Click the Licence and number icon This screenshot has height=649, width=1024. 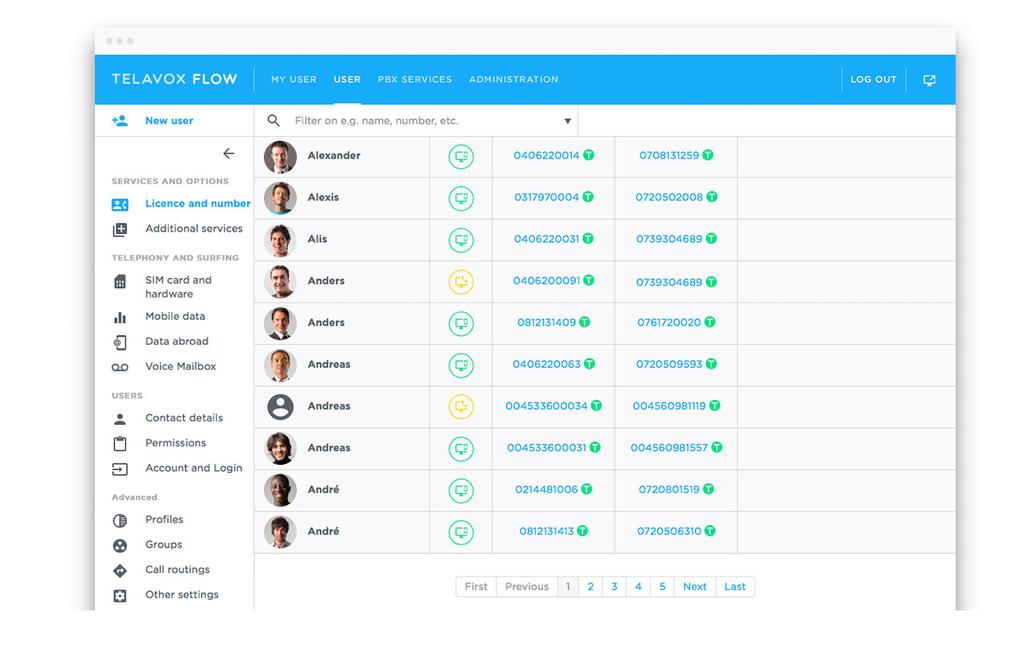point(120,204)
